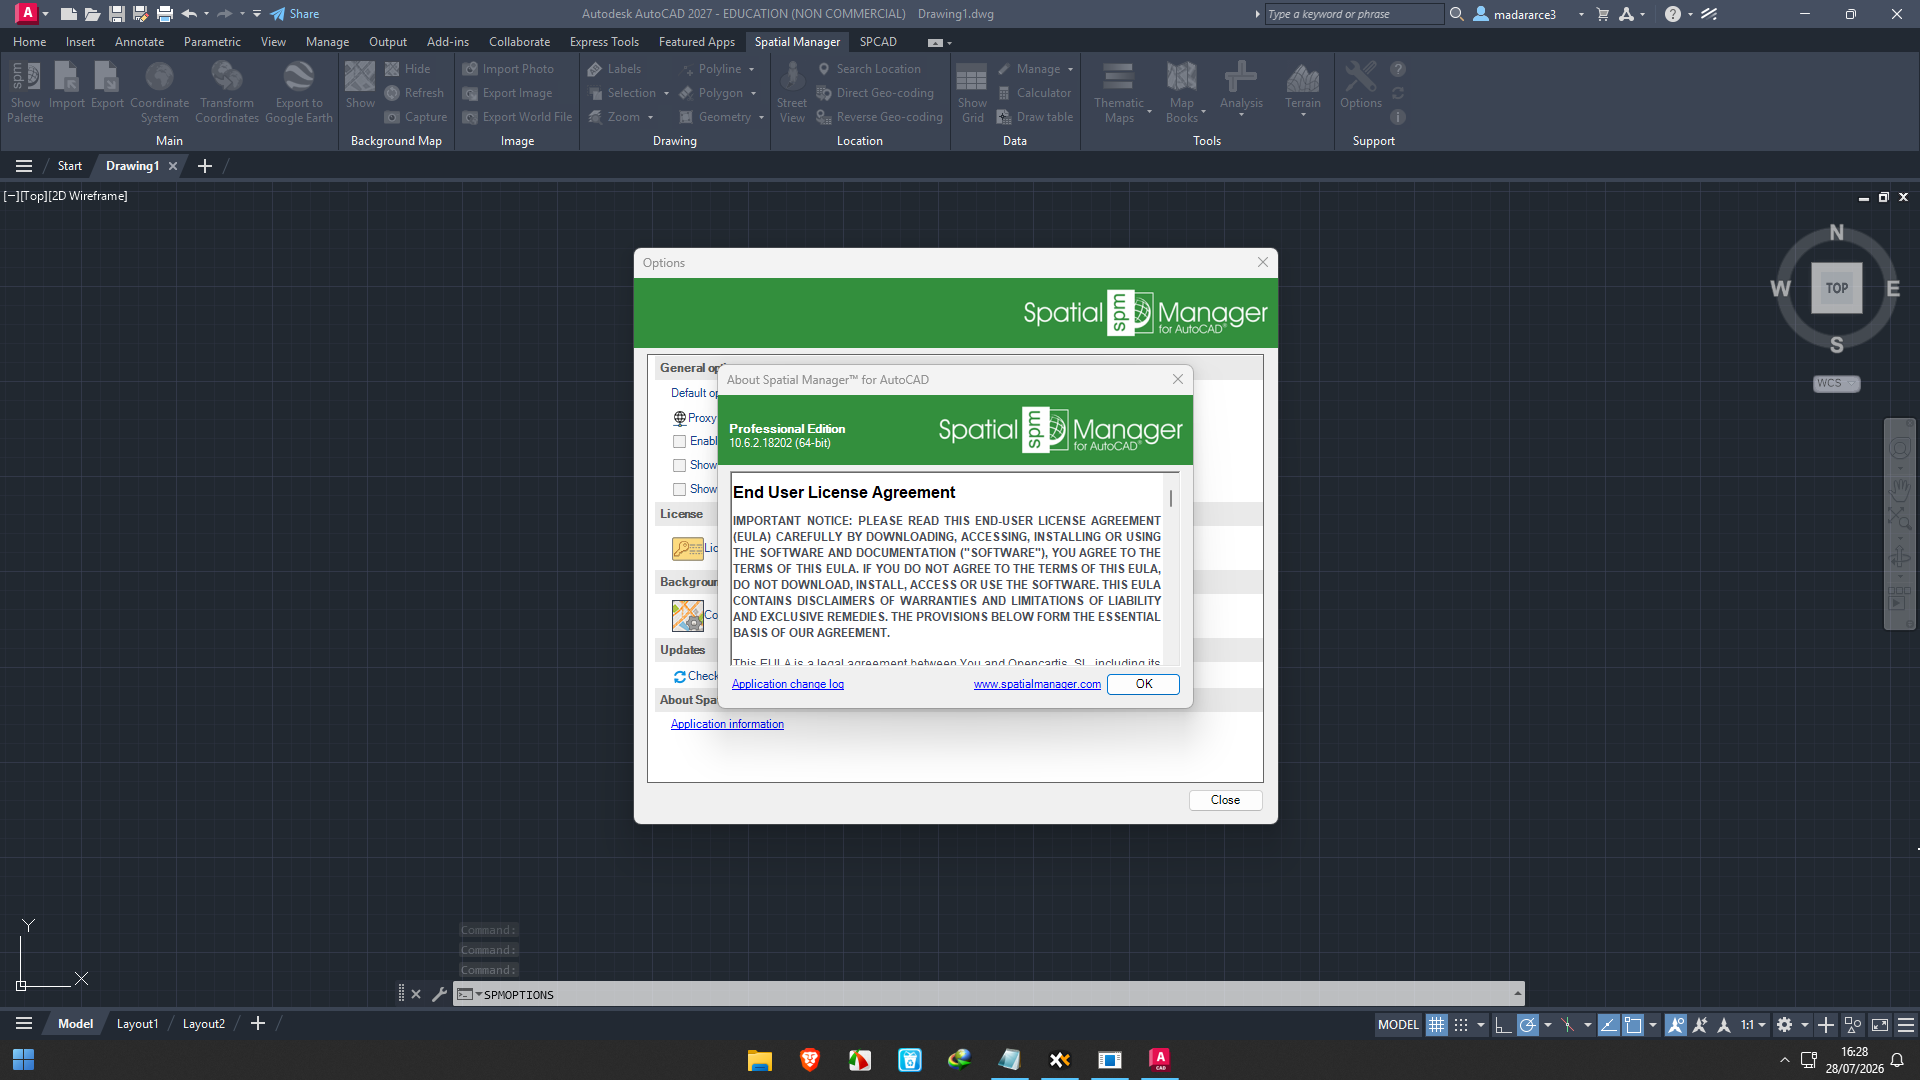The image size is (1920, 1080).
Task: Click the TOP face of ViewCube
Action: (x=1836, y=288)
